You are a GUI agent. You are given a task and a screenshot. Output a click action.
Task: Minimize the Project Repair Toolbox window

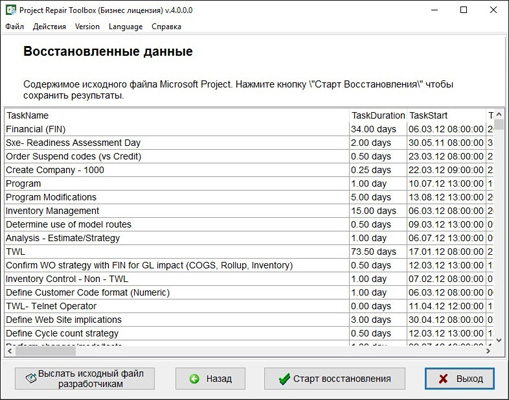pyautogui.click(x=434, y=10)
